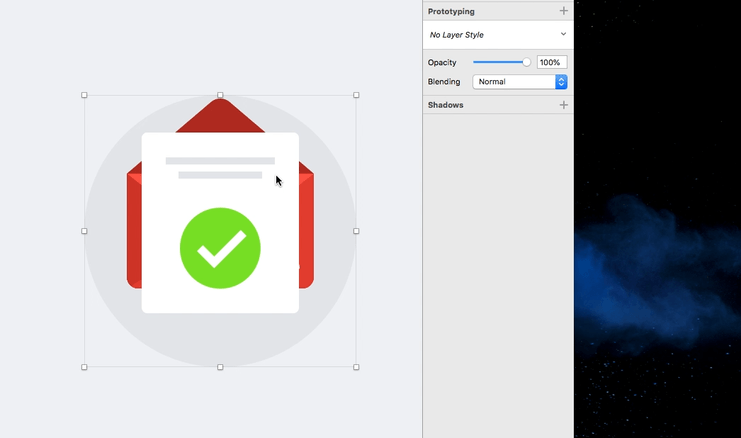Click the middle-left selection handle
This screenshot has width=741, height=438.
click(x=84, y=231)
